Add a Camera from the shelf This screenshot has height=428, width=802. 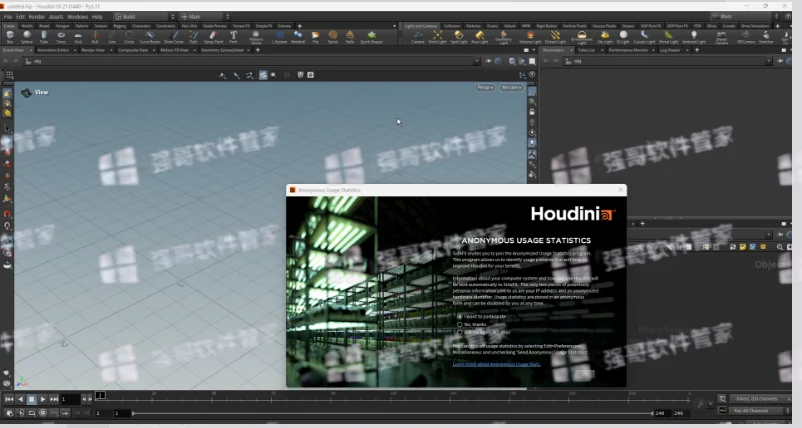click(x=418, y=36)
